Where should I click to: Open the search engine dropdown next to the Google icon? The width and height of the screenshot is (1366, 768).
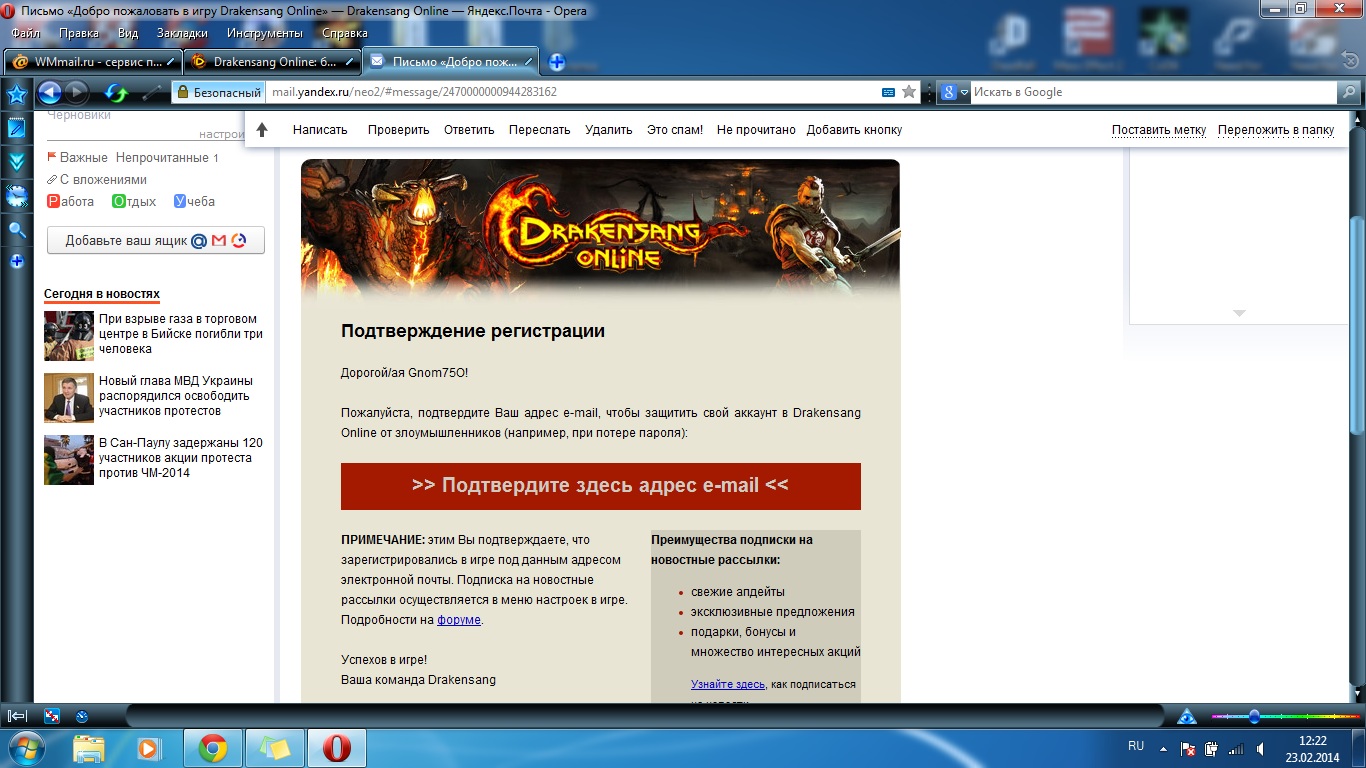[x=965, y=92]
